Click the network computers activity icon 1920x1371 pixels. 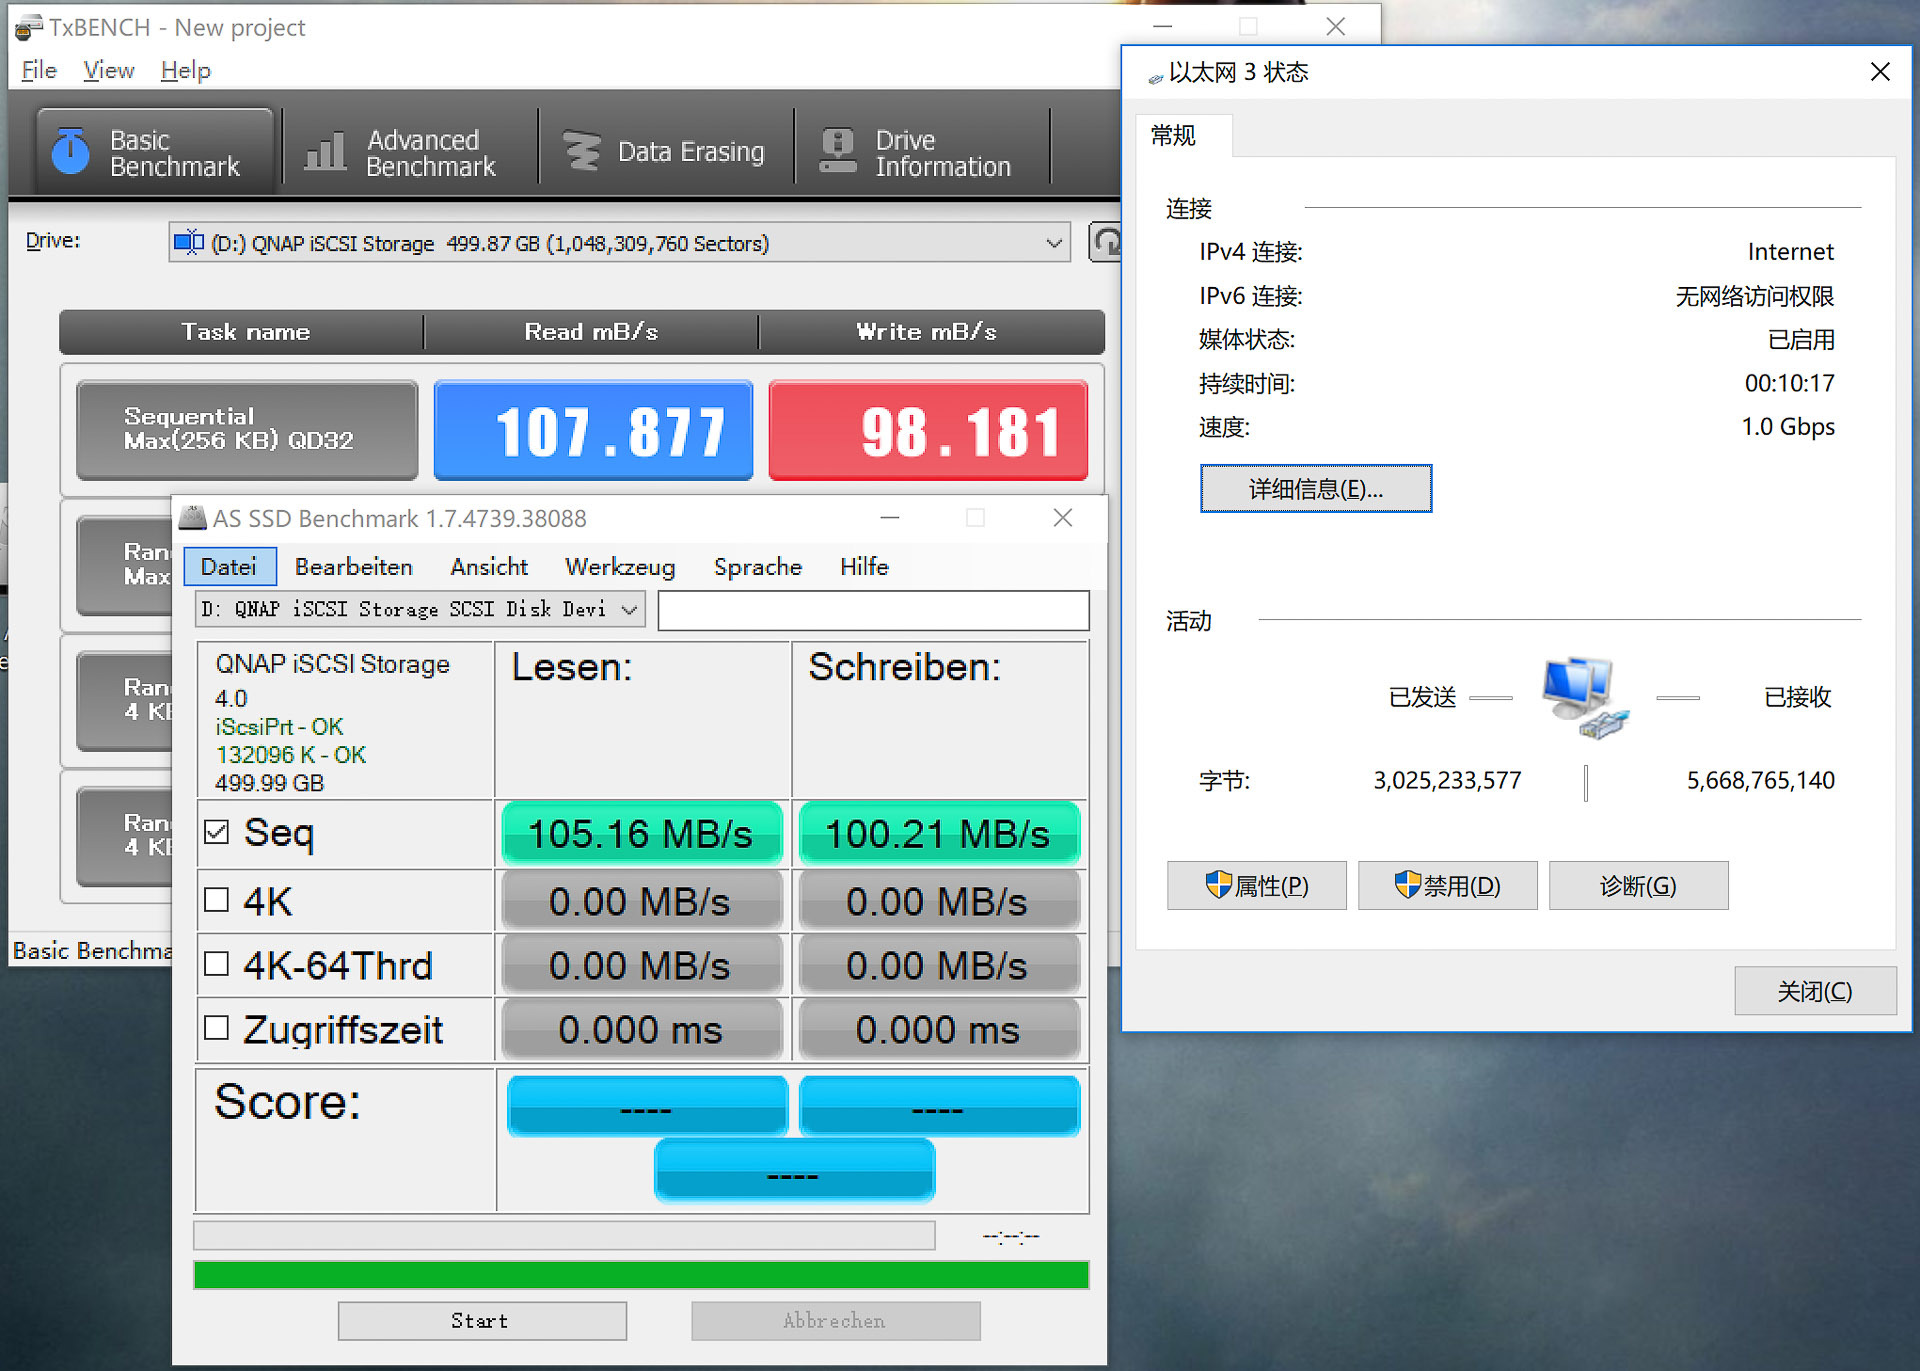click(x=1585, y=697)
